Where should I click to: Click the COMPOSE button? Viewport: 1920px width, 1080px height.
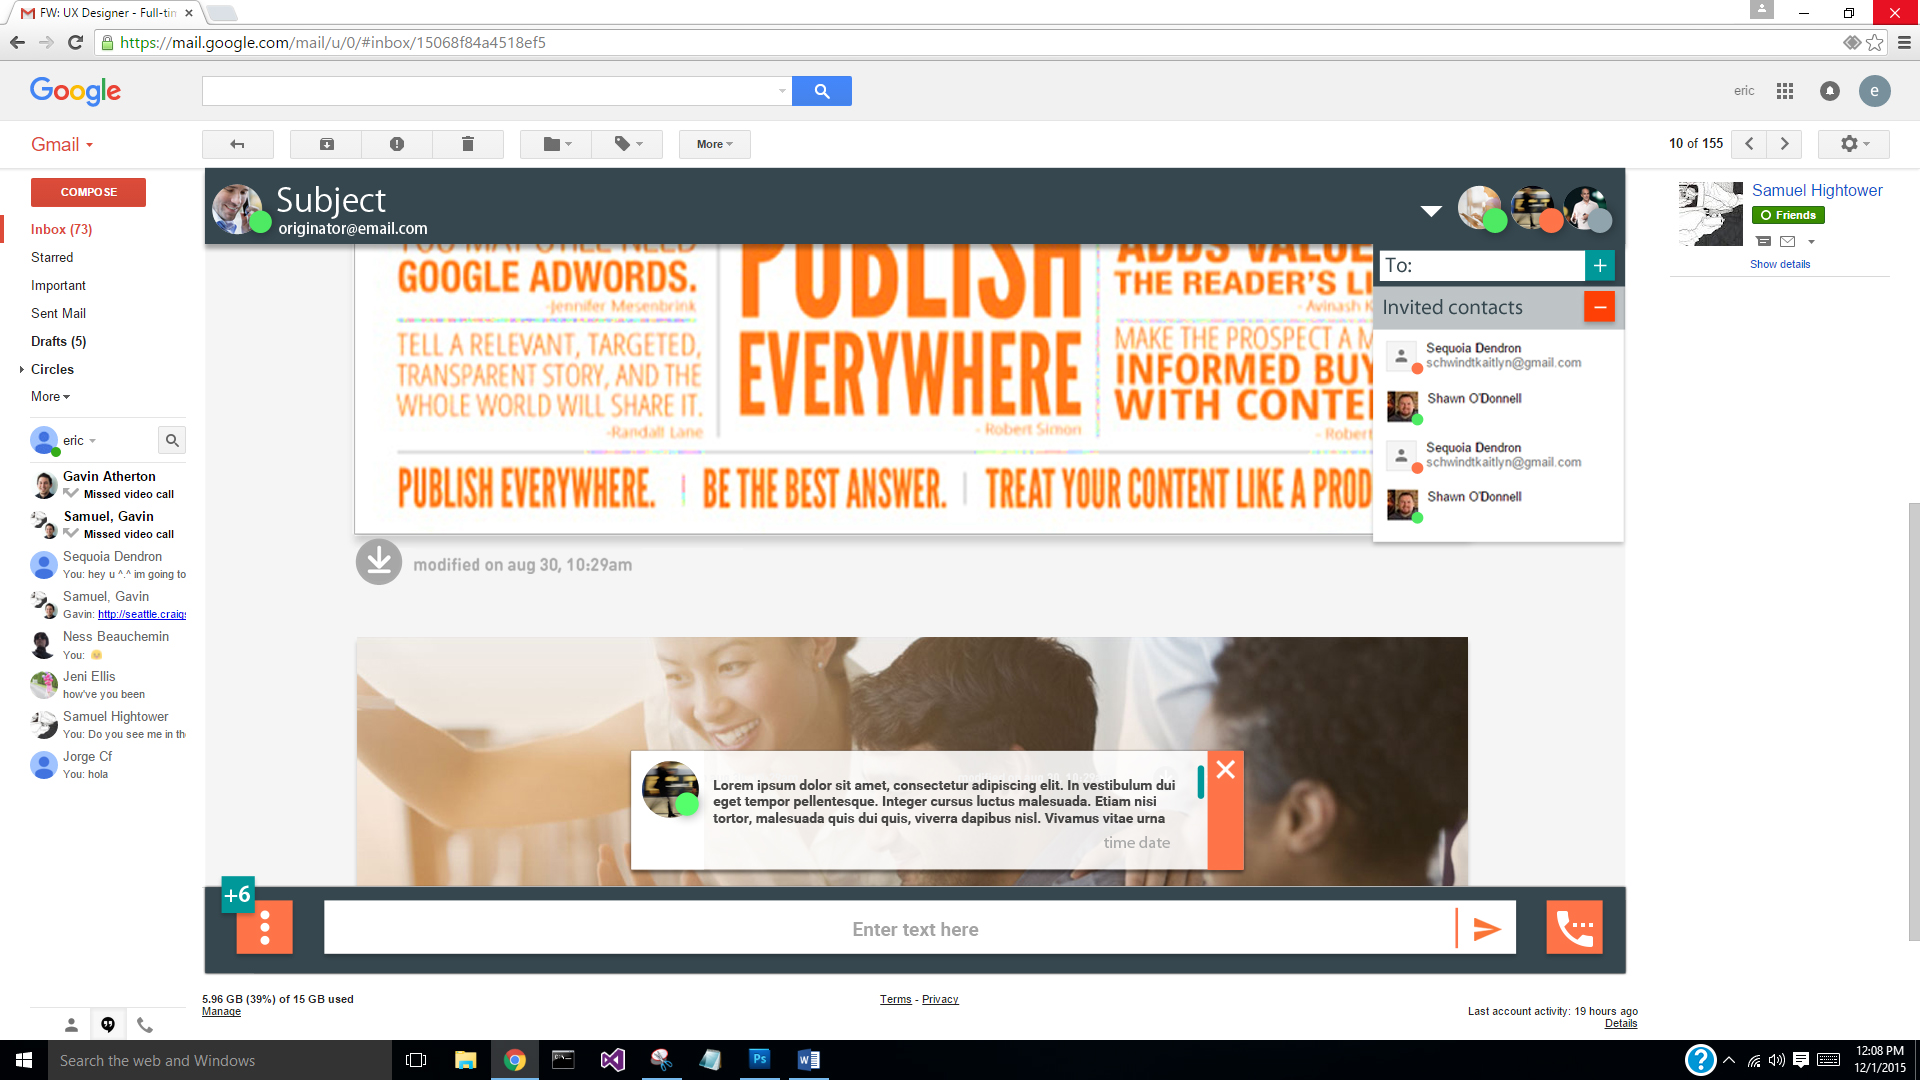point(88,192)
